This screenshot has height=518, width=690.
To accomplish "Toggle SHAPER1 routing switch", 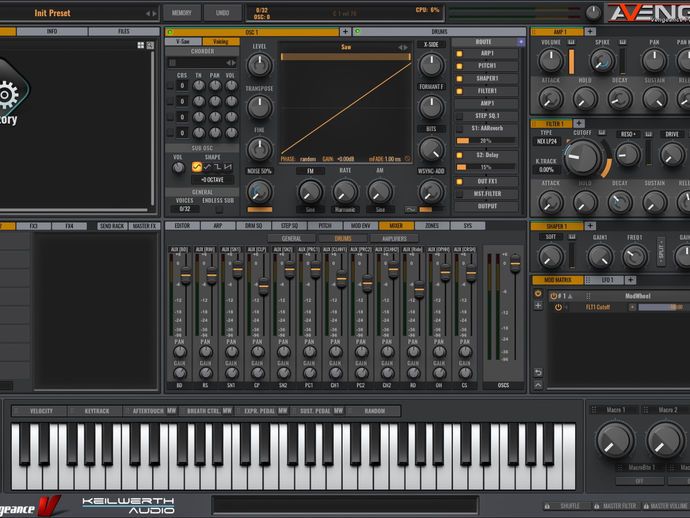I will 459,79.
